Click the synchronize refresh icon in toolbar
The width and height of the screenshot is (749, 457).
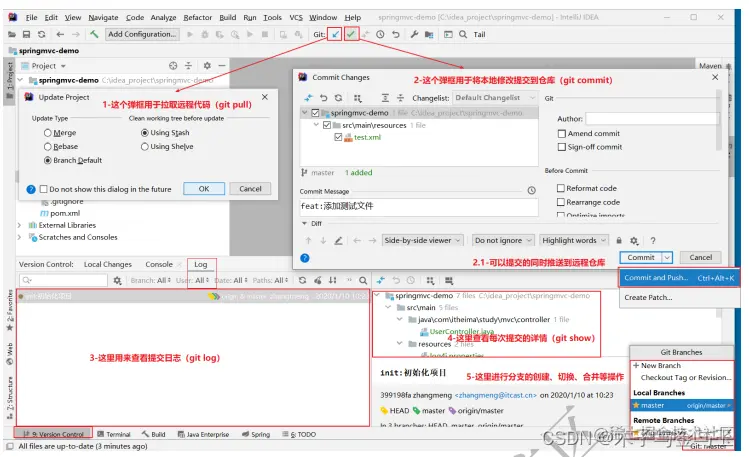point(42,34)
